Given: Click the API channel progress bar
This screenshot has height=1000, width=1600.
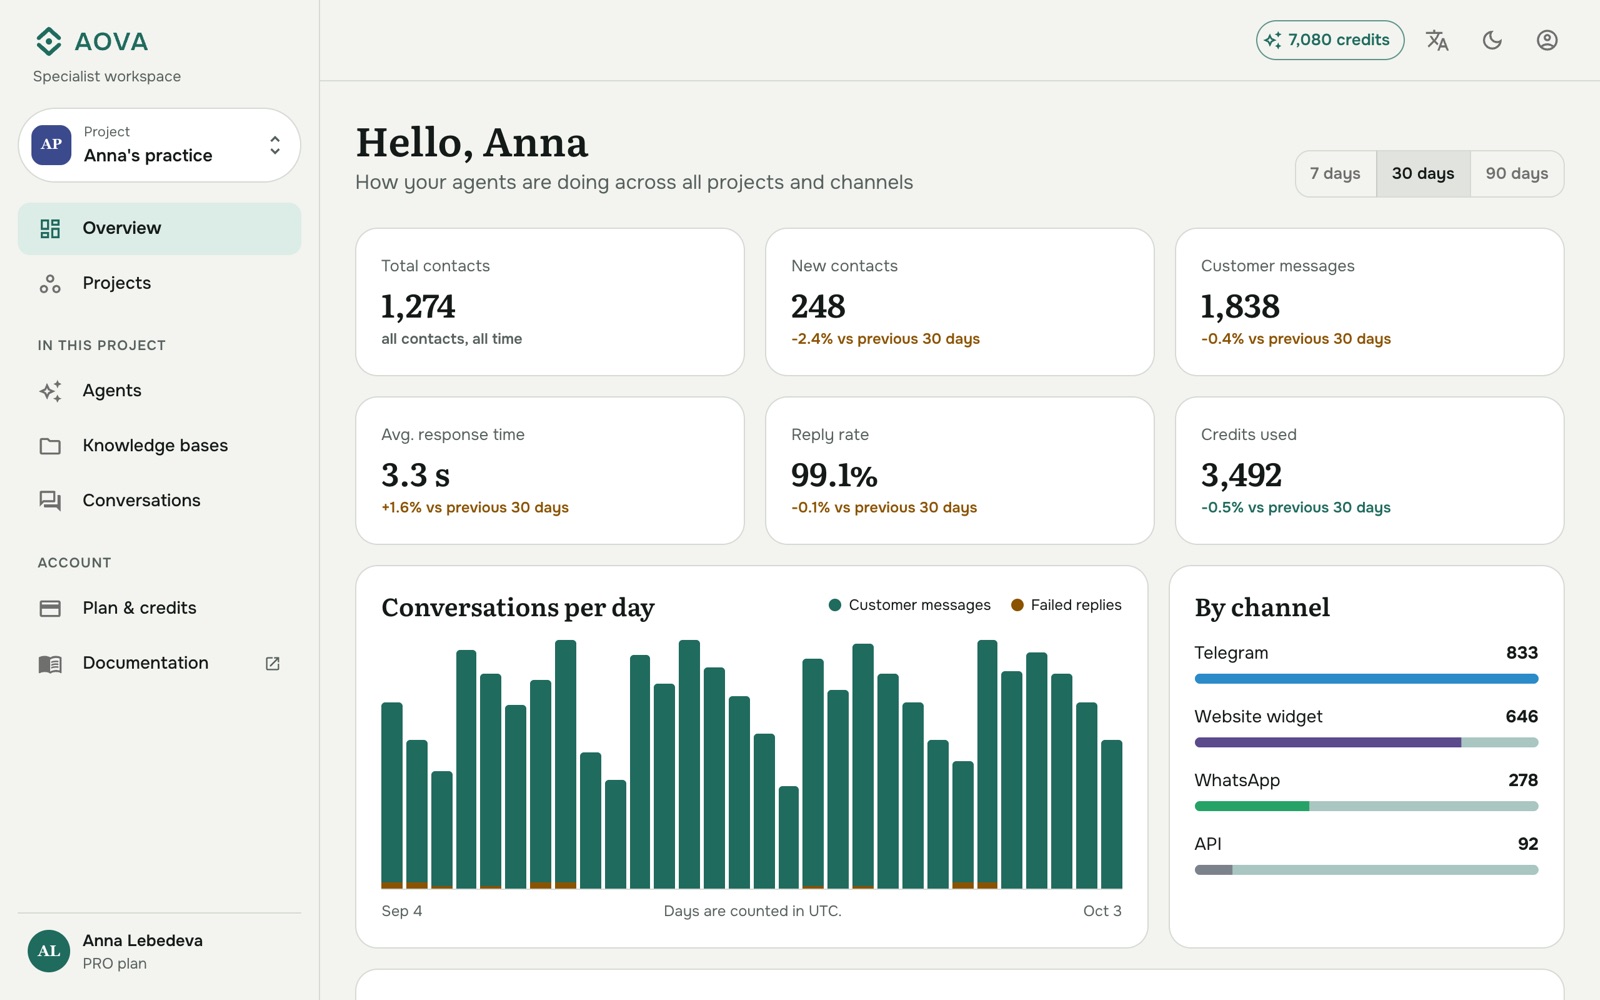Looking at the screenshot, I should point(1366,870).
